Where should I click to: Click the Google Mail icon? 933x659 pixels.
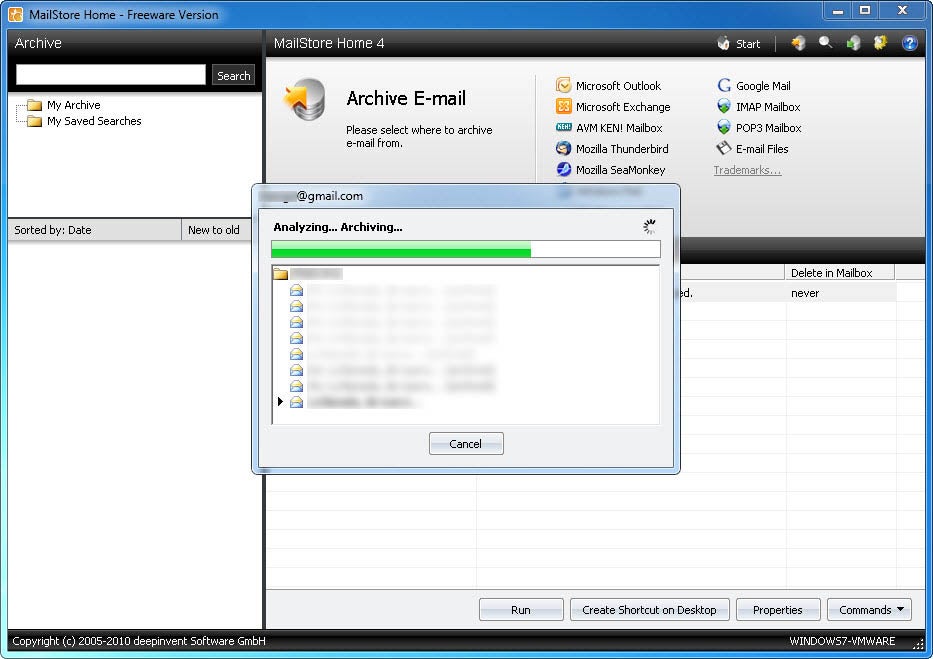pyautogui.click(x=724, y=86)
